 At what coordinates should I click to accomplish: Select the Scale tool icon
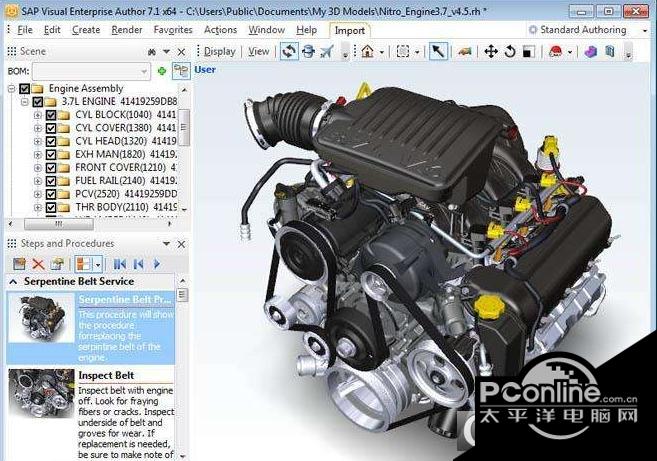[x=528, y=52]
